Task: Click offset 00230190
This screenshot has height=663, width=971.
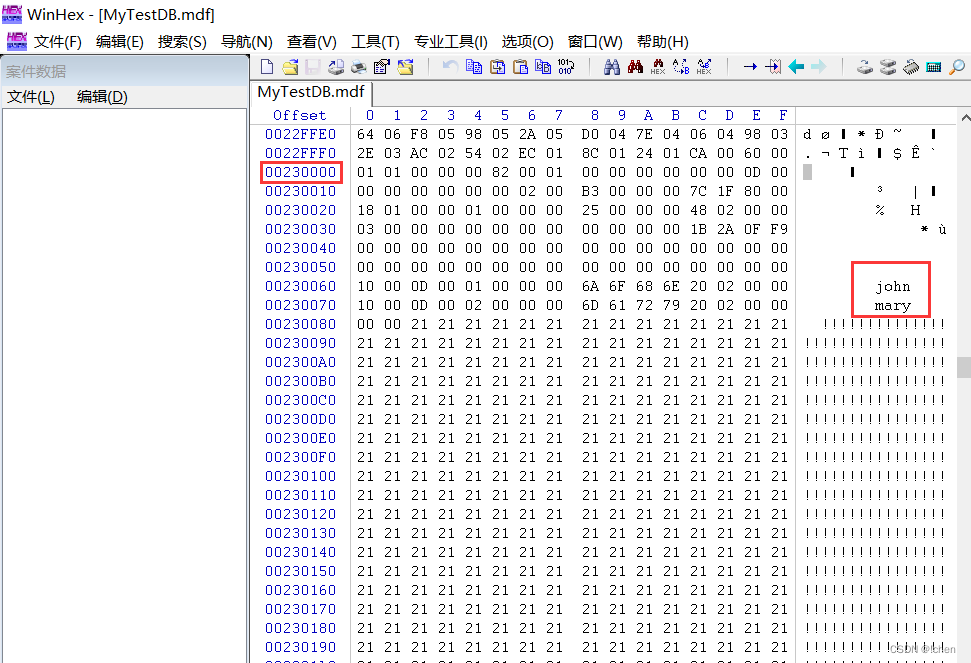Action: coord(300,647)
